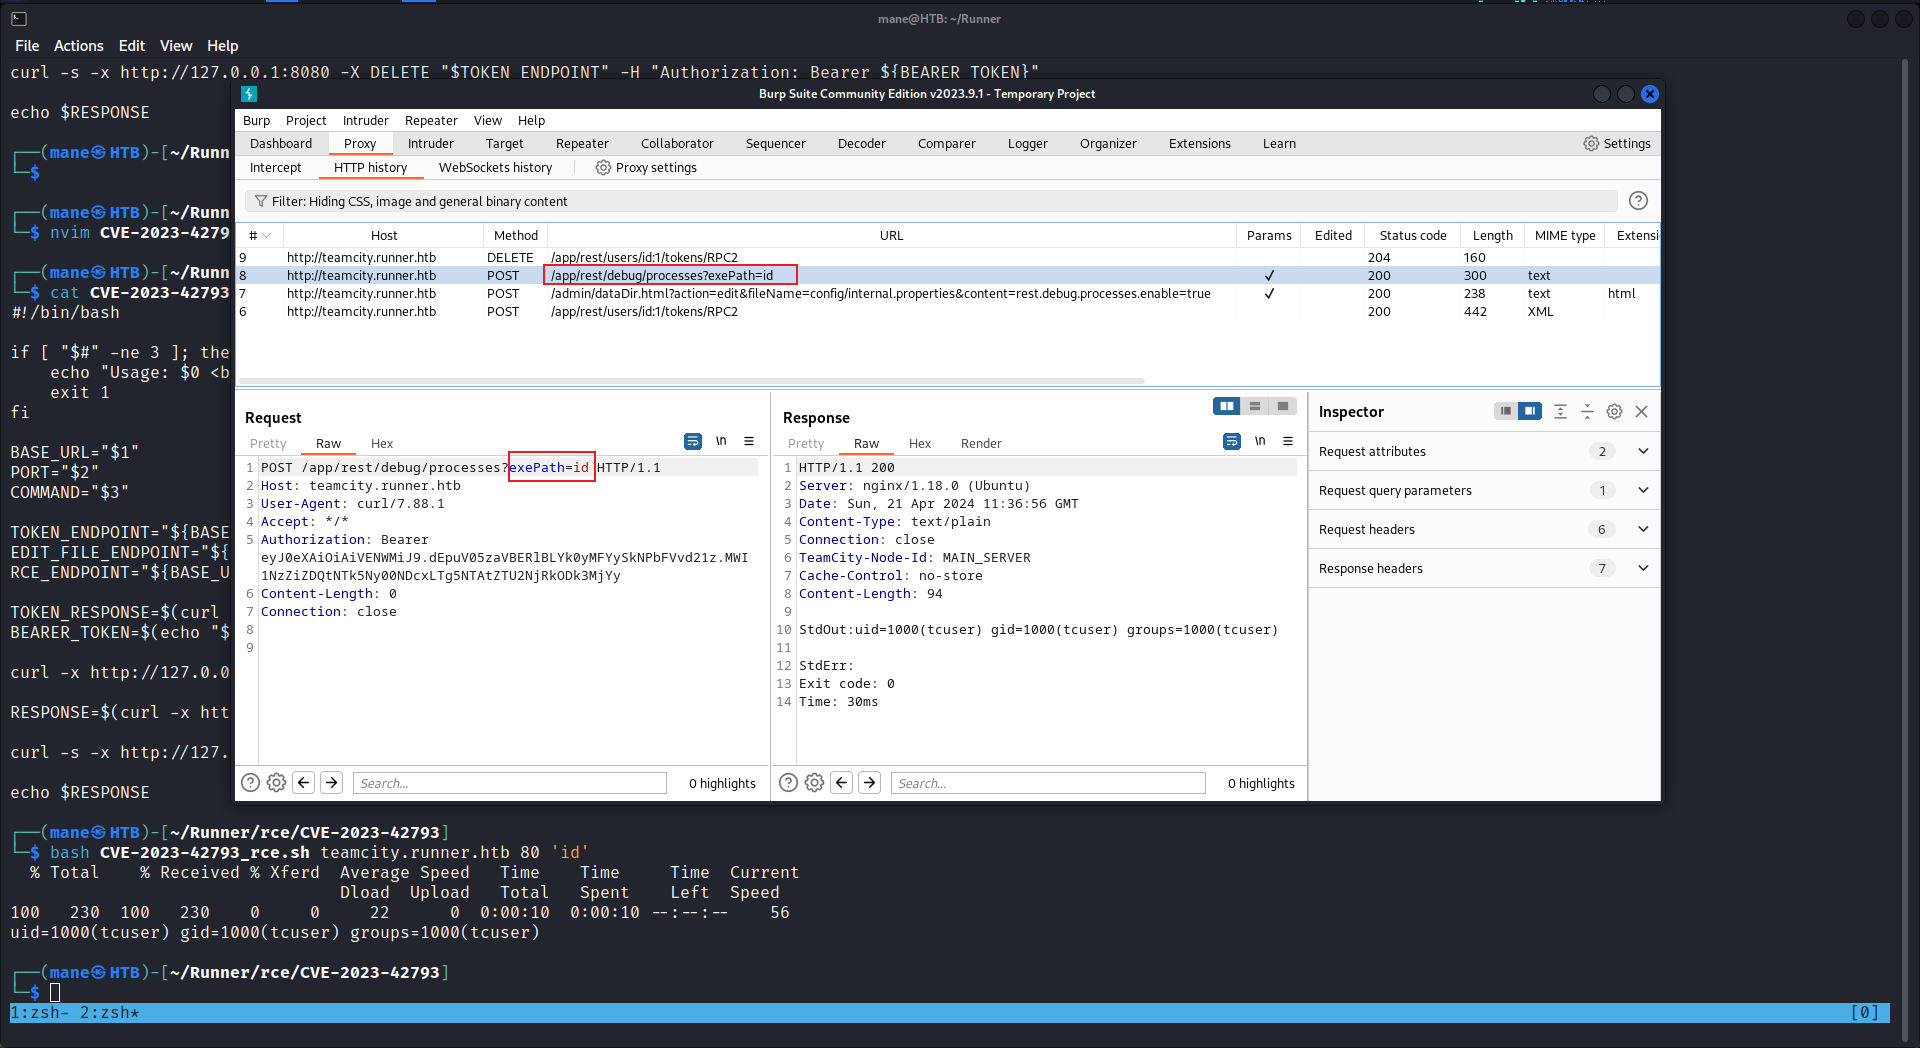This screenshot has height=1048, width=1920.
Task: Open Response search settings gear
Action: tap(815, 783)
